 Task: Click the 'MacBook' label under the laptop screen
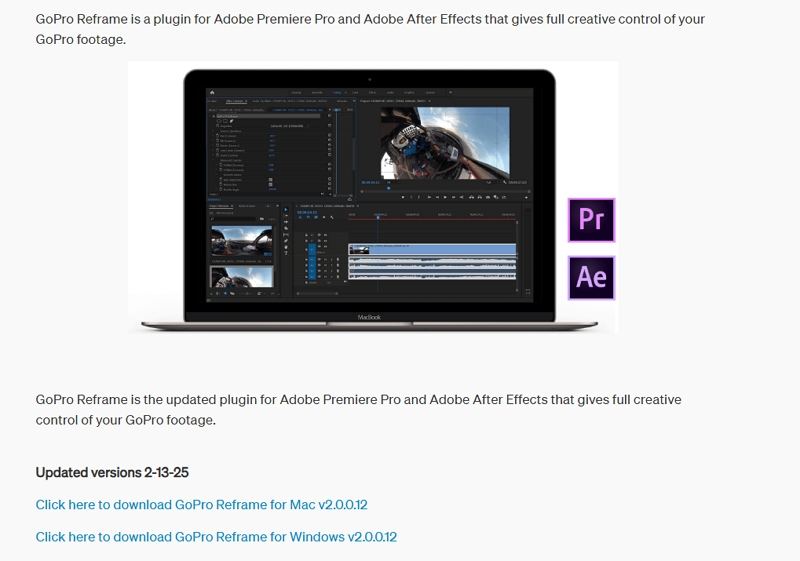click(369, 317)
